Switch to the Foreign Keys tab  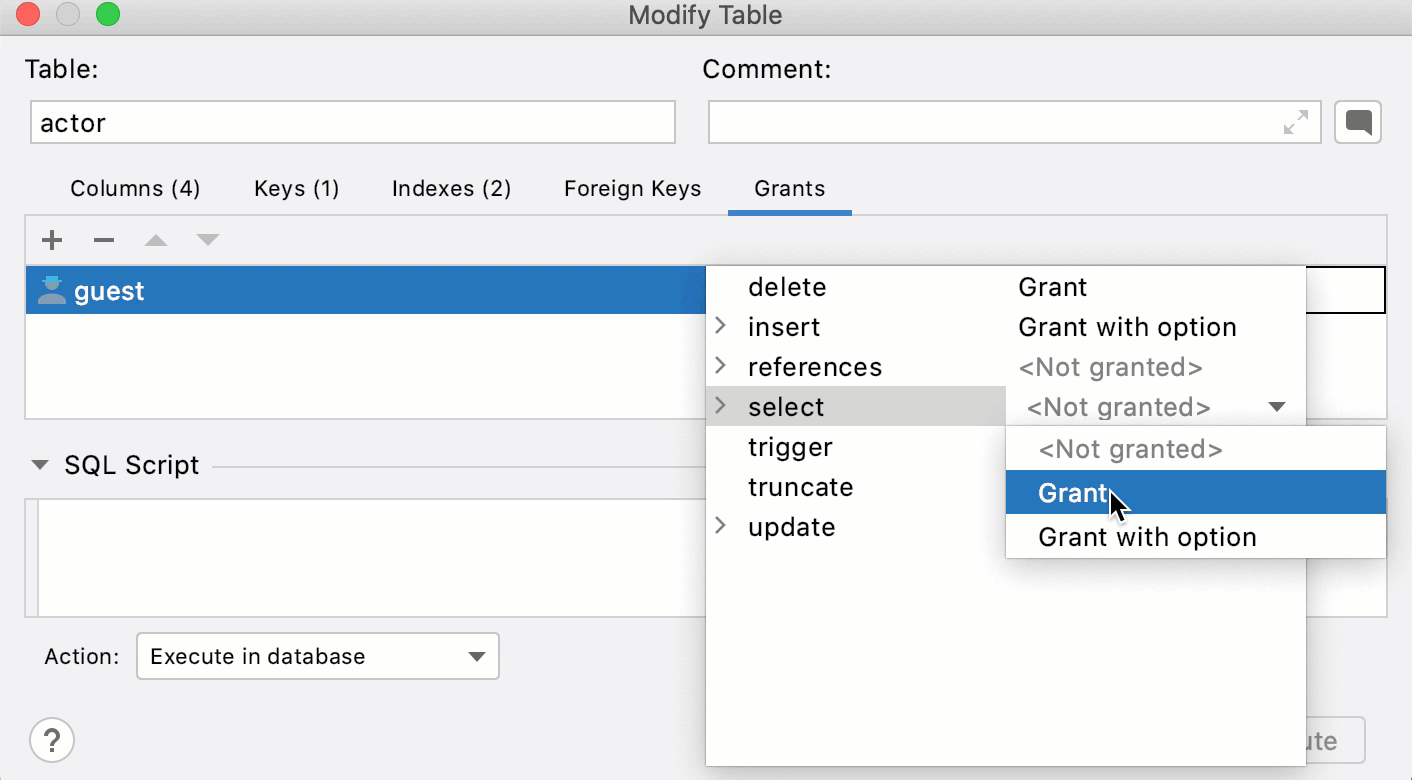(632, 189)
